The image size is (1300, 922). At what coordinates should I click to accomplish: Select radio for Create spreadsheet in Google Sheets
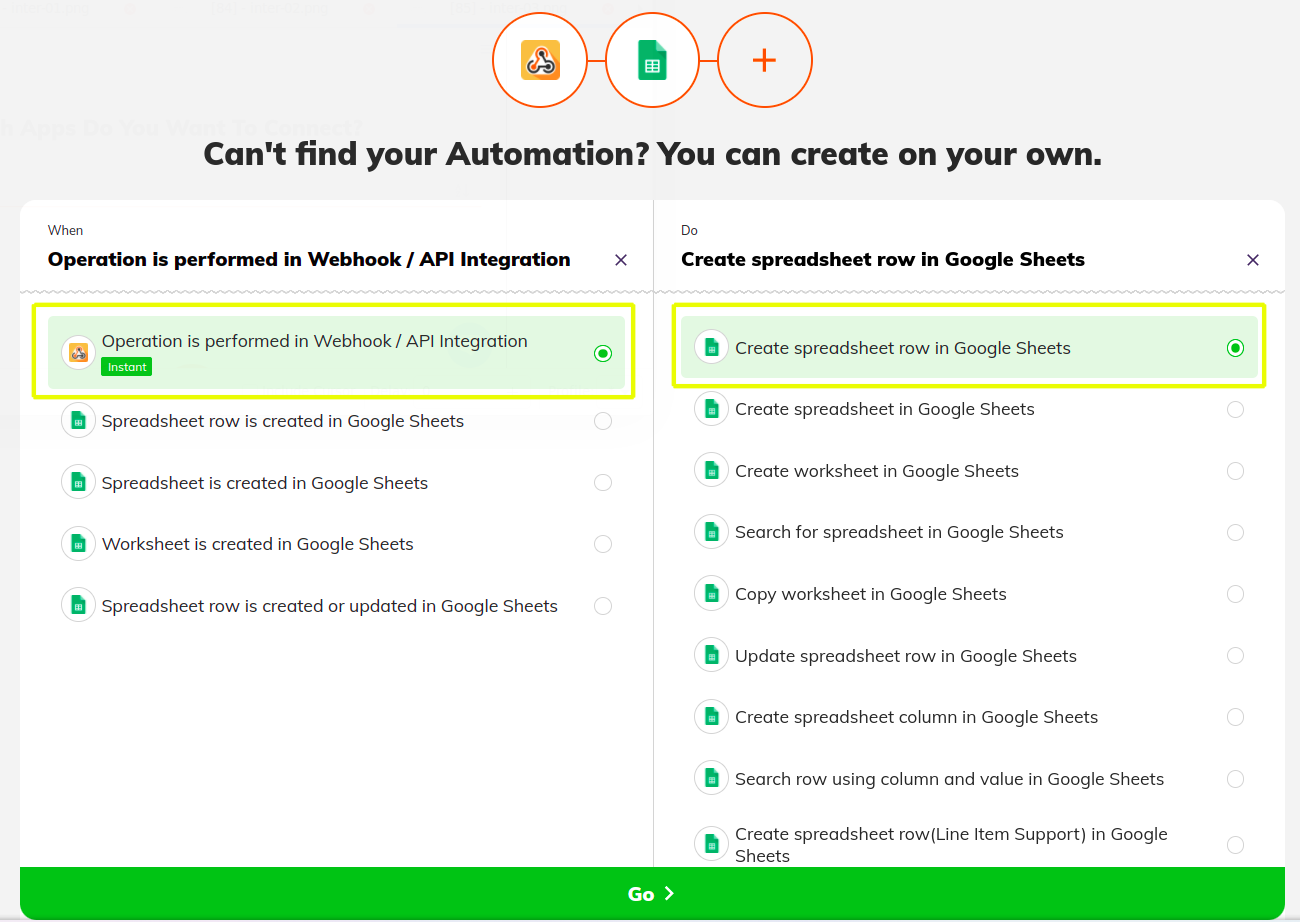pyautogui.click(x=1236, y=409)
